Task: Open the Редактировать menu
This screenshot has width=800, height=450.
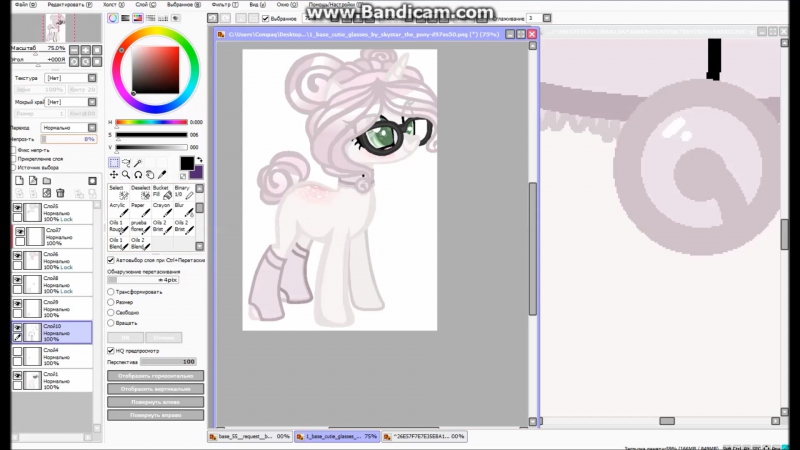Action: click(x=69, y=5)
